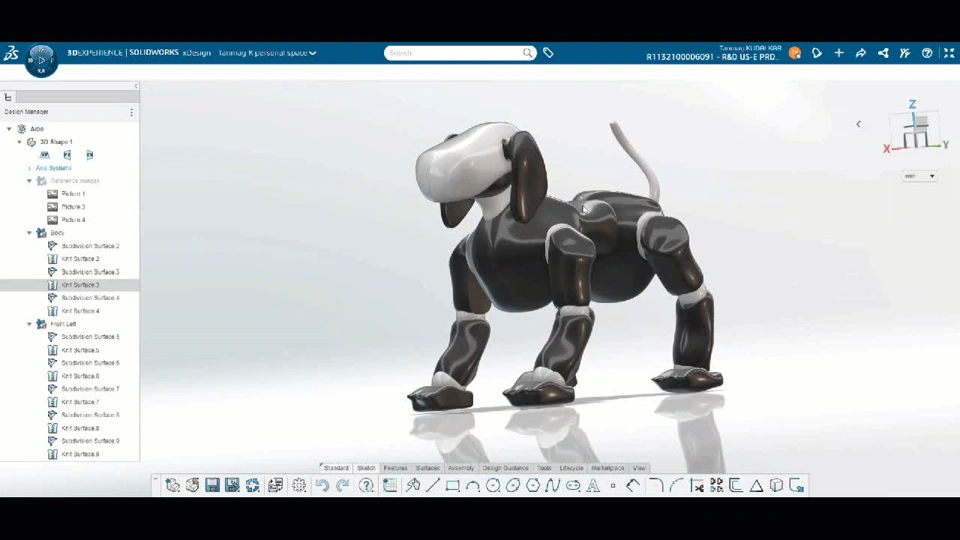Image resolution: width=960 pixels, height=540 pixels.
Task: Open the orange user profile avatar
Action: (795, 53)
